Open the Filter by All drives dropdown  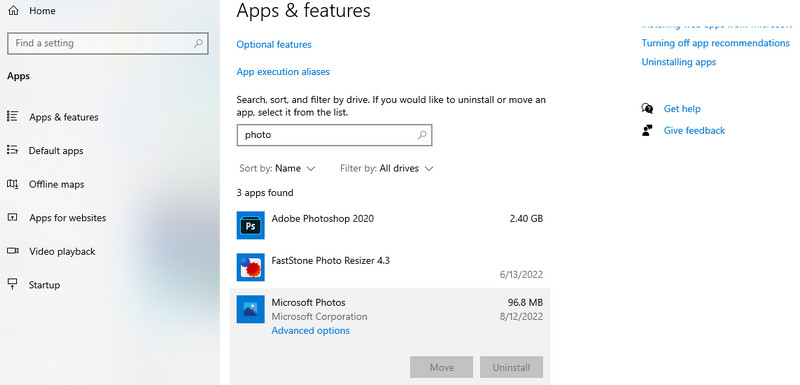387,168
